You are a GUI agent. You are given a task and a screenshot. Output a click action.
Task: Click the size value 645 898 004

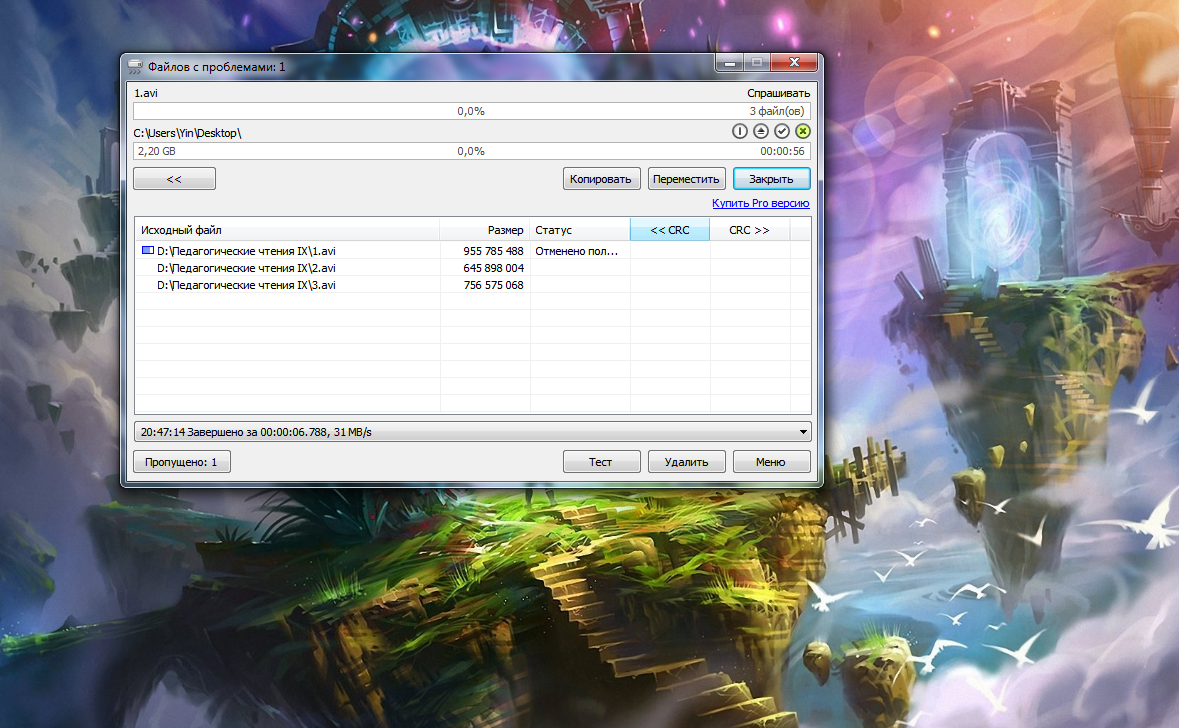pos(493,268)
